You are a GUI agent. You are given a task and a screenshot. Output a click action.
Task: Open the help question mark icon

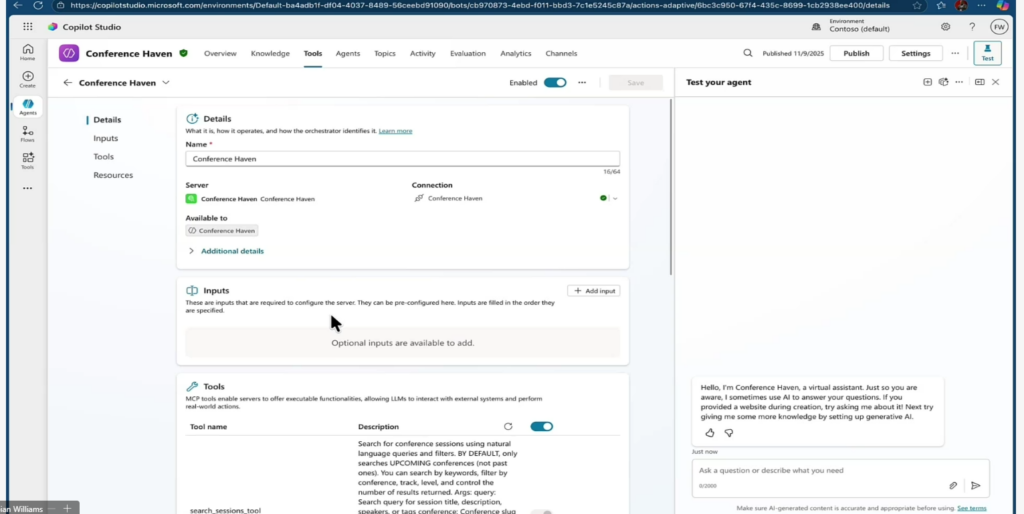[x=972, y=27]
